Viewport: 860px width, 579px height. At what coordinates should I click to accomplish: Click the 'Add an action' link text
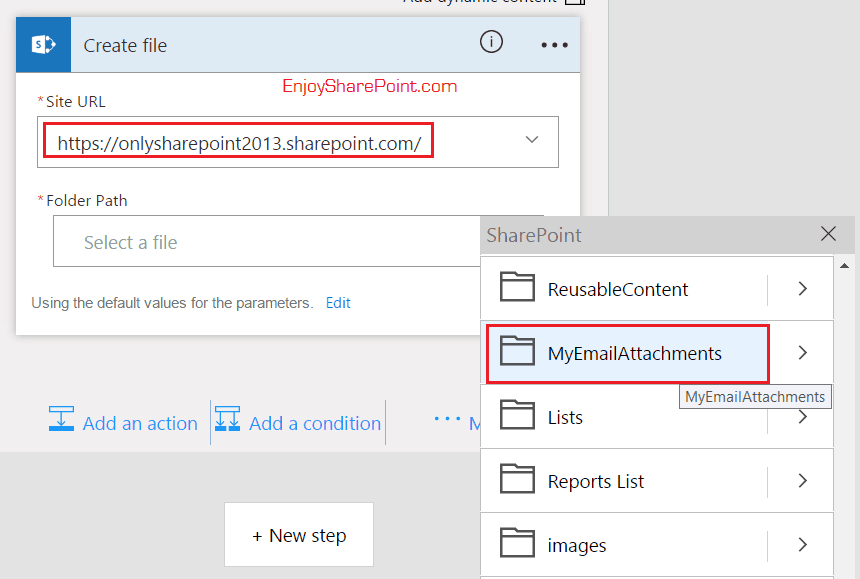[x=140, y=423]
